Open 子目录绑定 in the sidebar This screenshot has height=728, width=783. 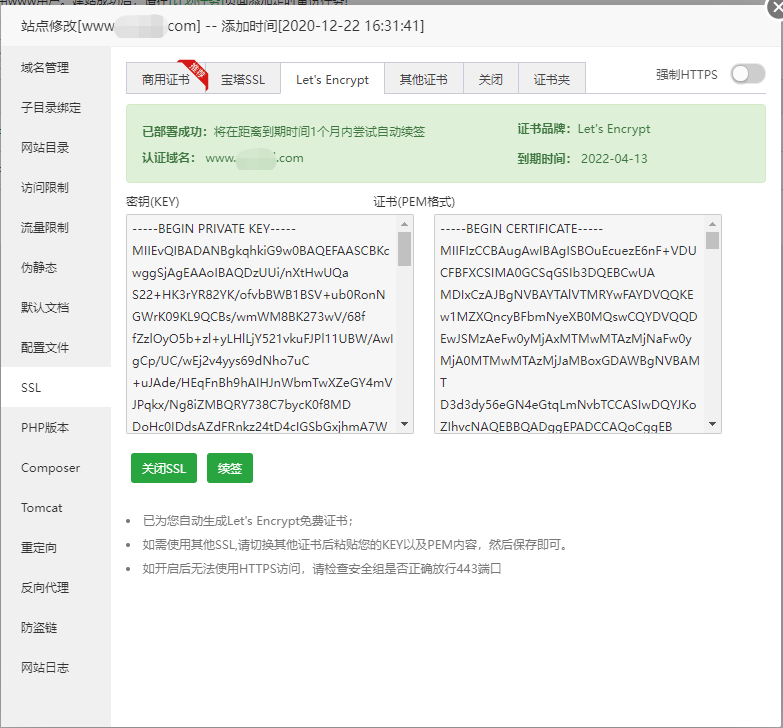56,107
